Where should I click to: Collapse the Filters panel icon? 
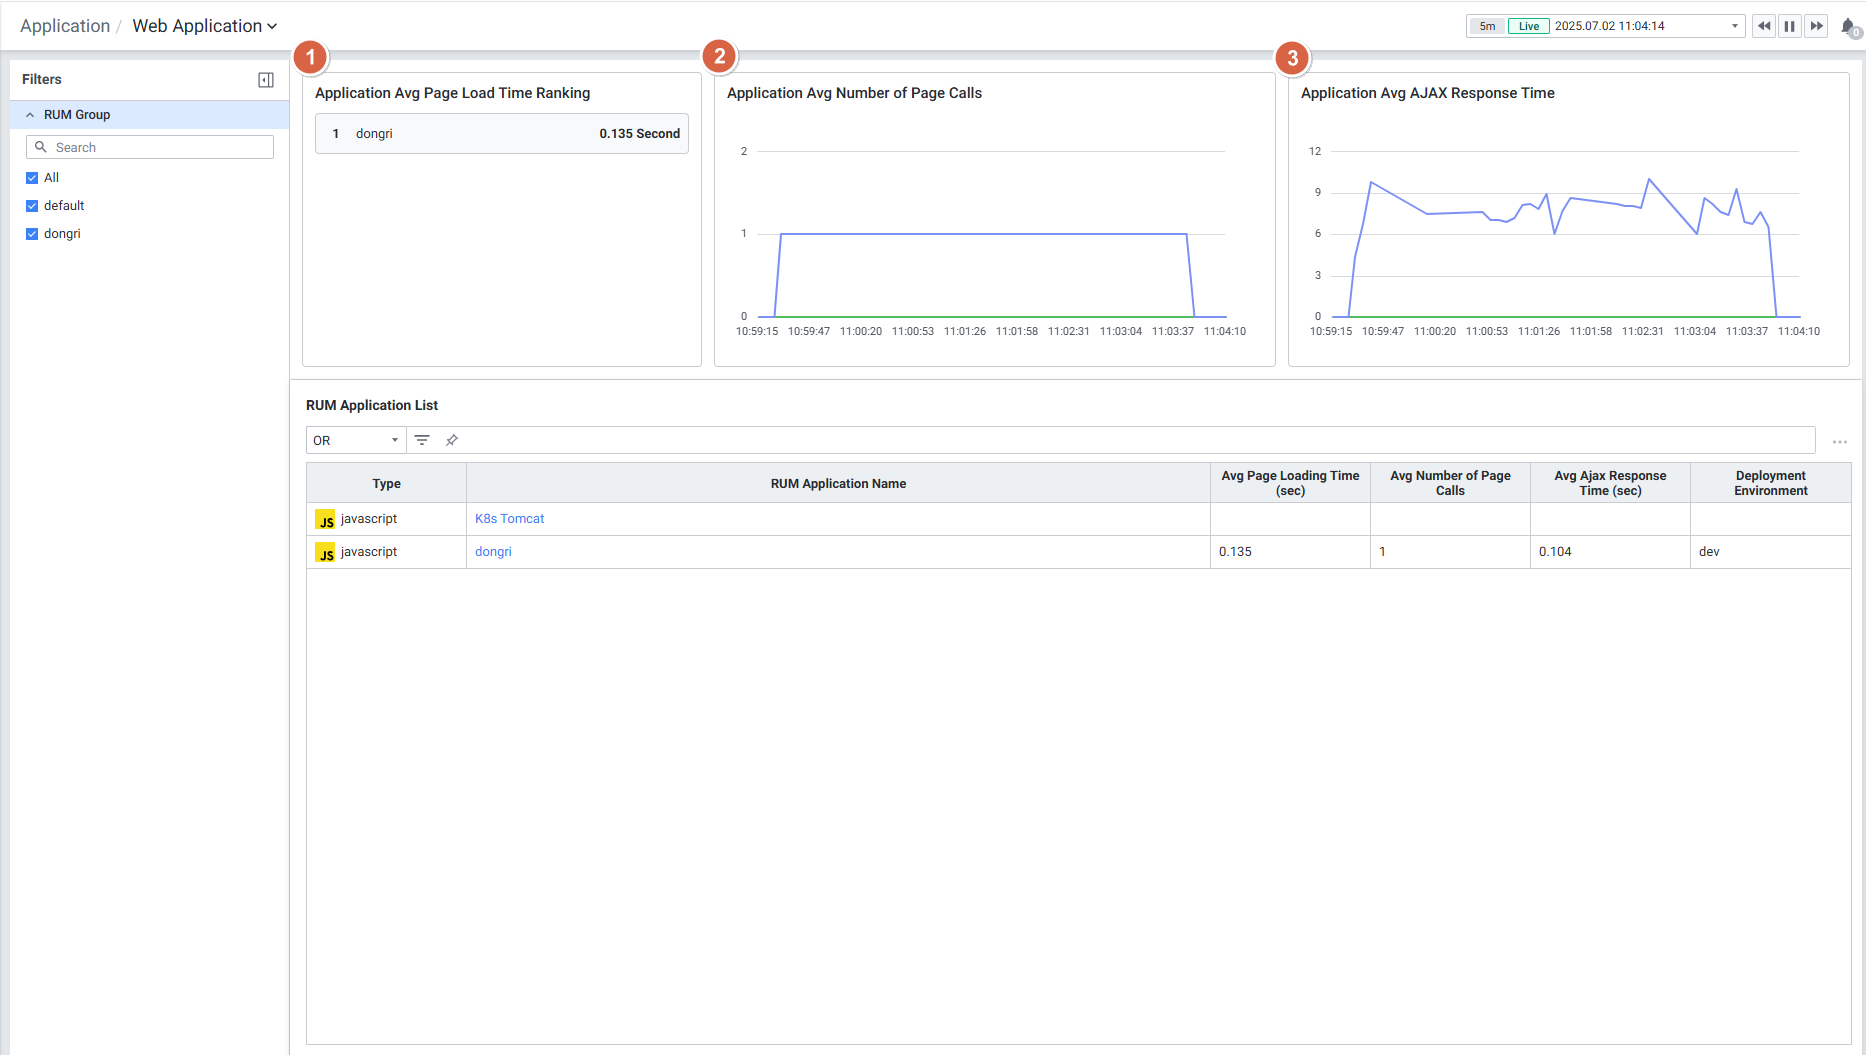[266, 80]
